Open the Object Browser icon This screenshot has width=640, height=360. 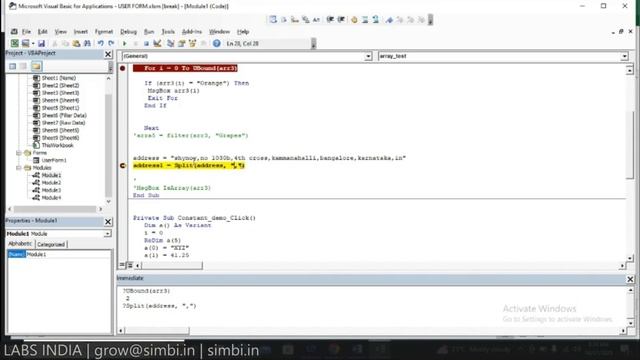pyautogui.click(x=192, y=43)
